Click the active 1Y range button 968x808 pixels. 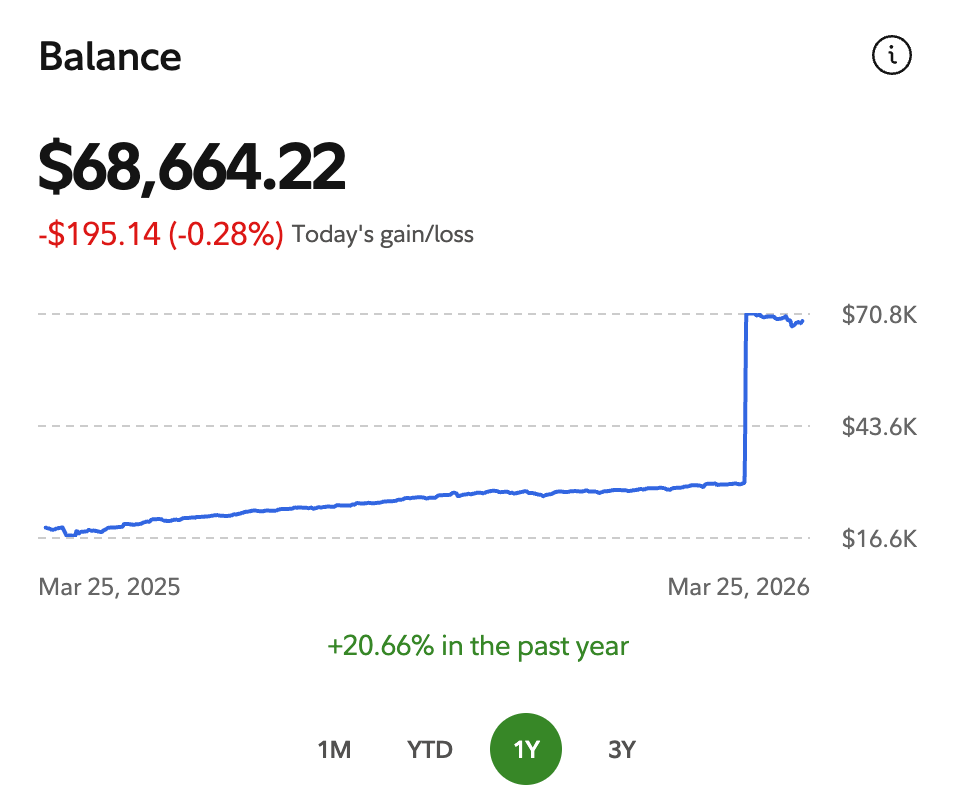(x=526, y=749)
